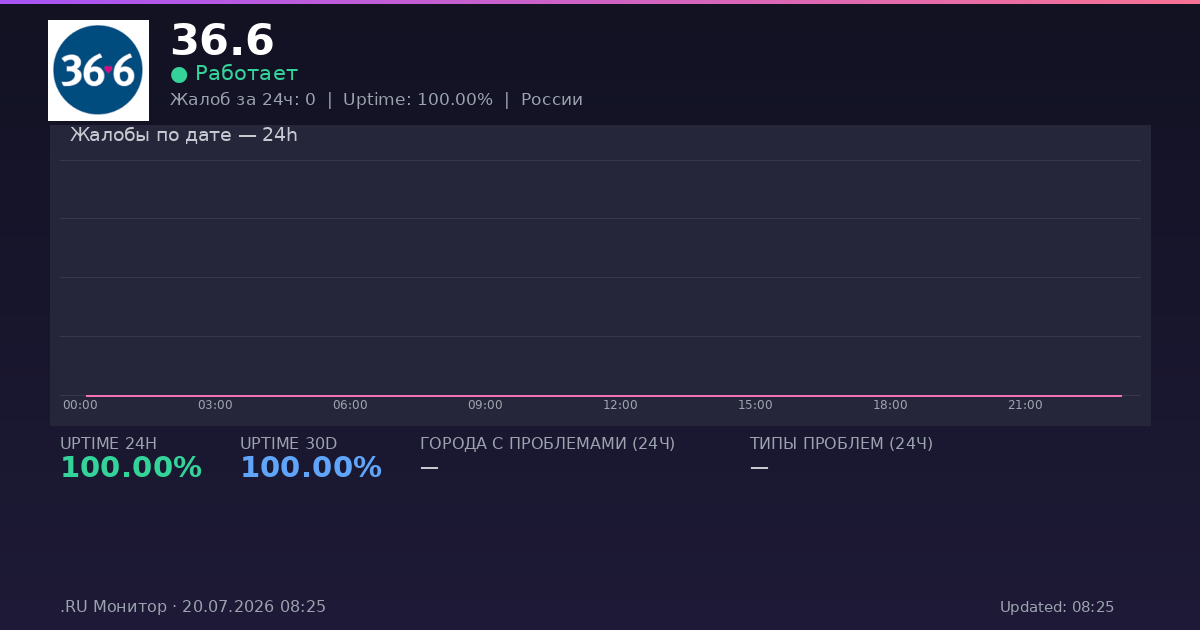Viewport: 1200px width, 630px height.
Task: Click the Updated: 08:25 timestamp
Action: pos(1057,607)
